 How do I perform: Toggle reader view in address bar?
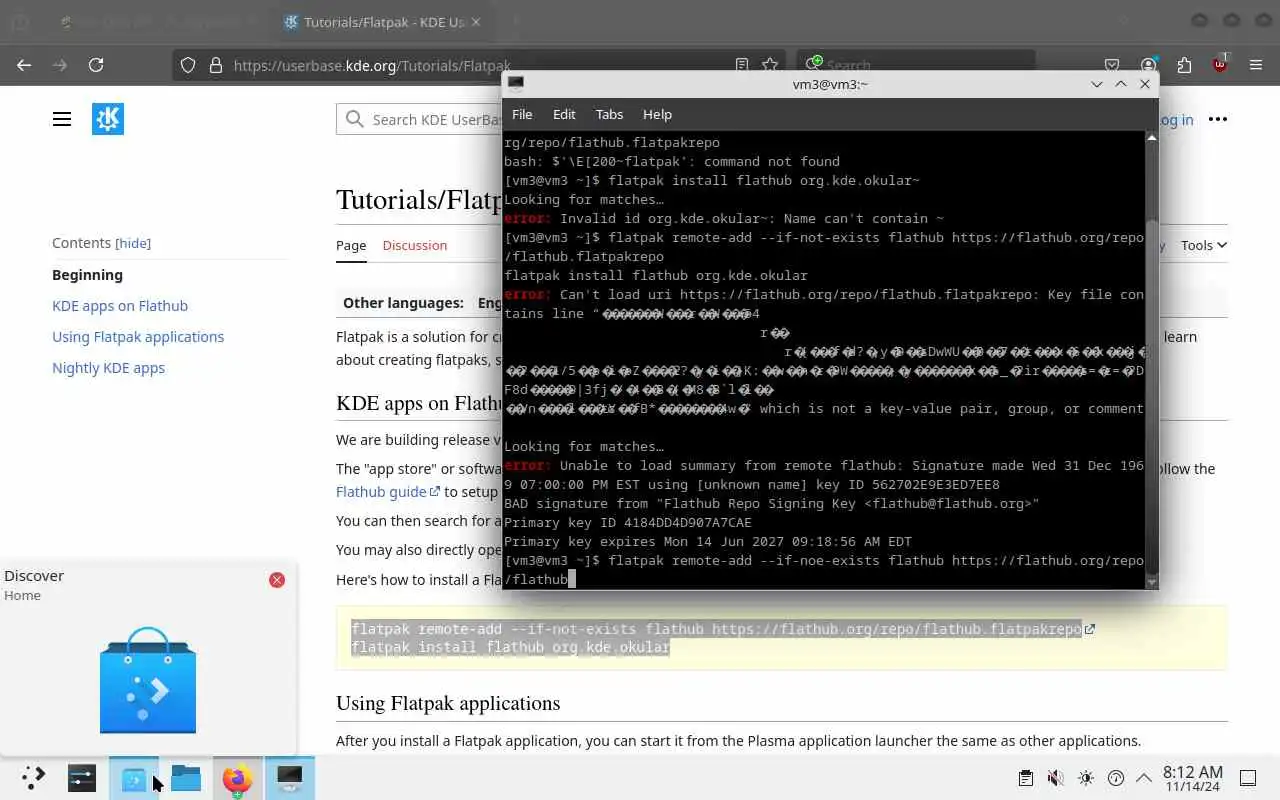click(x=742, y=65)
